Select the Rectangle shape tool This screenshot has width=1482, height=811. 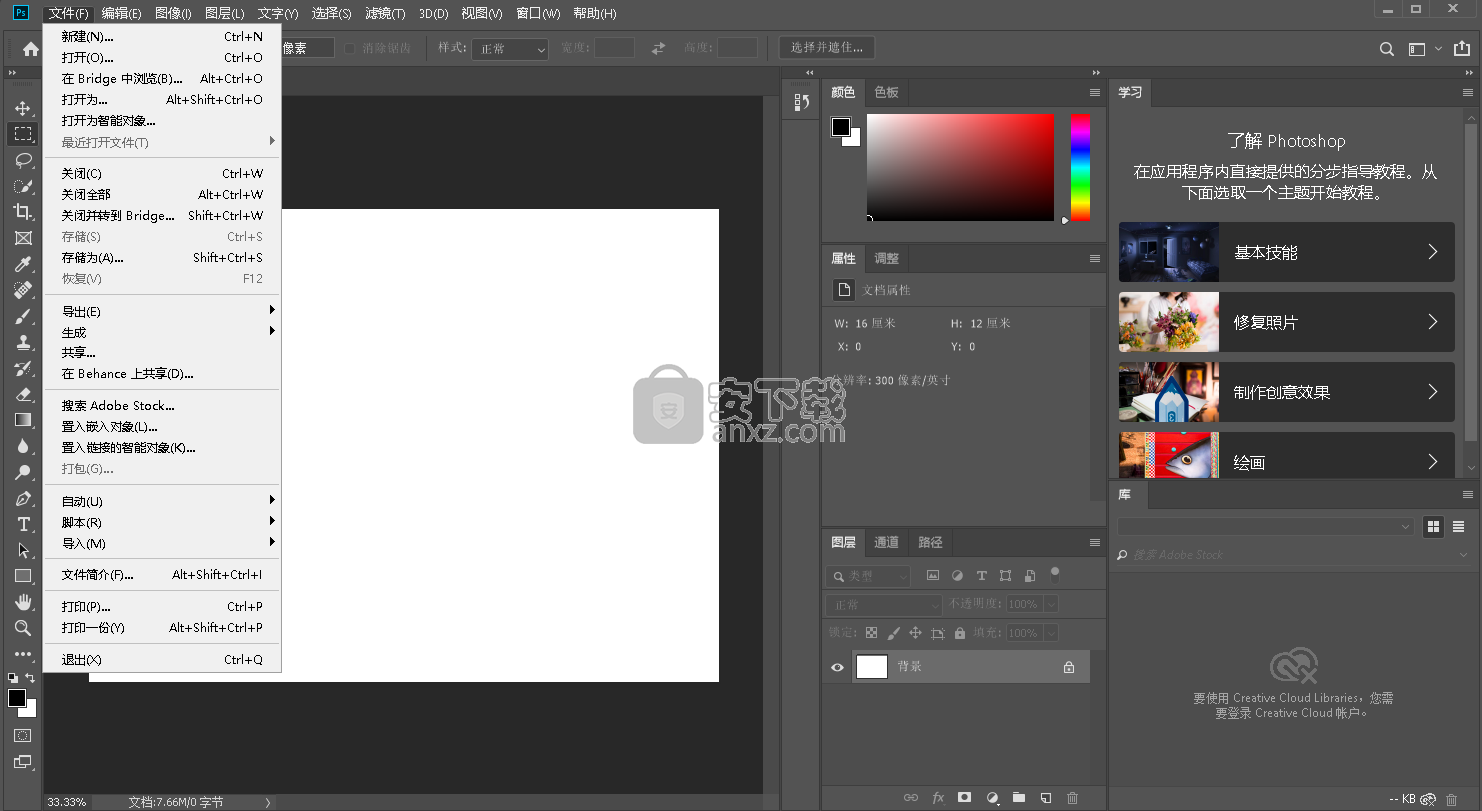pyautogui.click(x=23, y=576)
